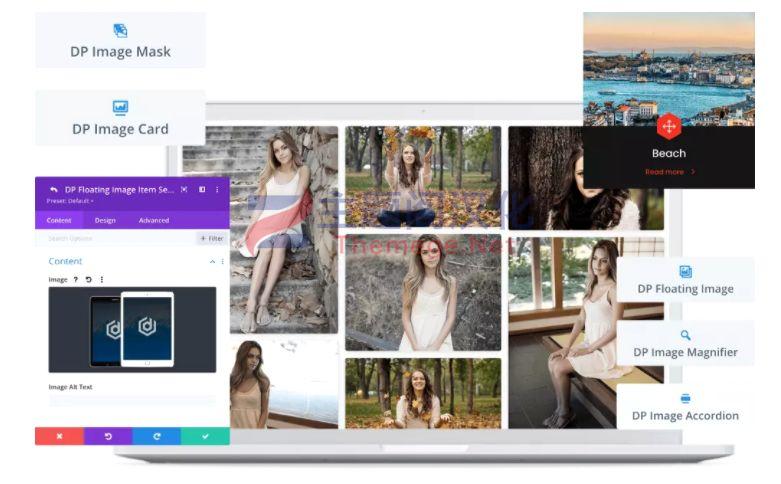Screen dimensions: 781x484
Task: Click the Image Alt Text input
Action: tap(132, 400)
